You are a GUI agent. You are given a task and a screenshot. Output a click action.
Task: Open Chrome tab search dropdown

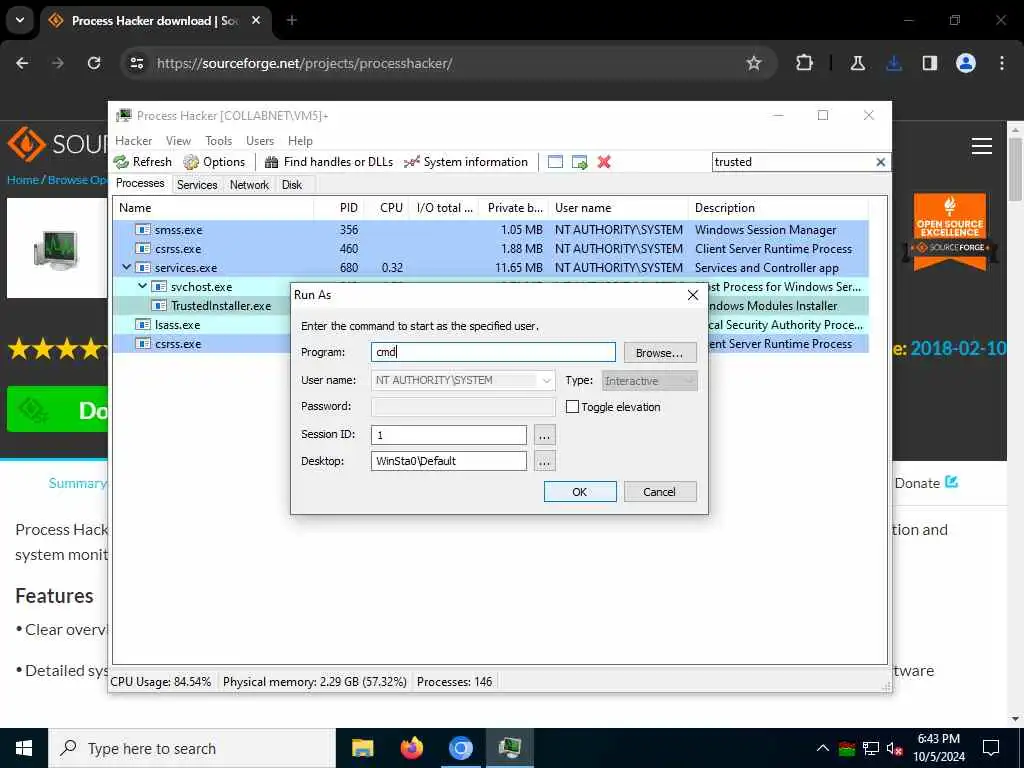[x=20, y=20]
